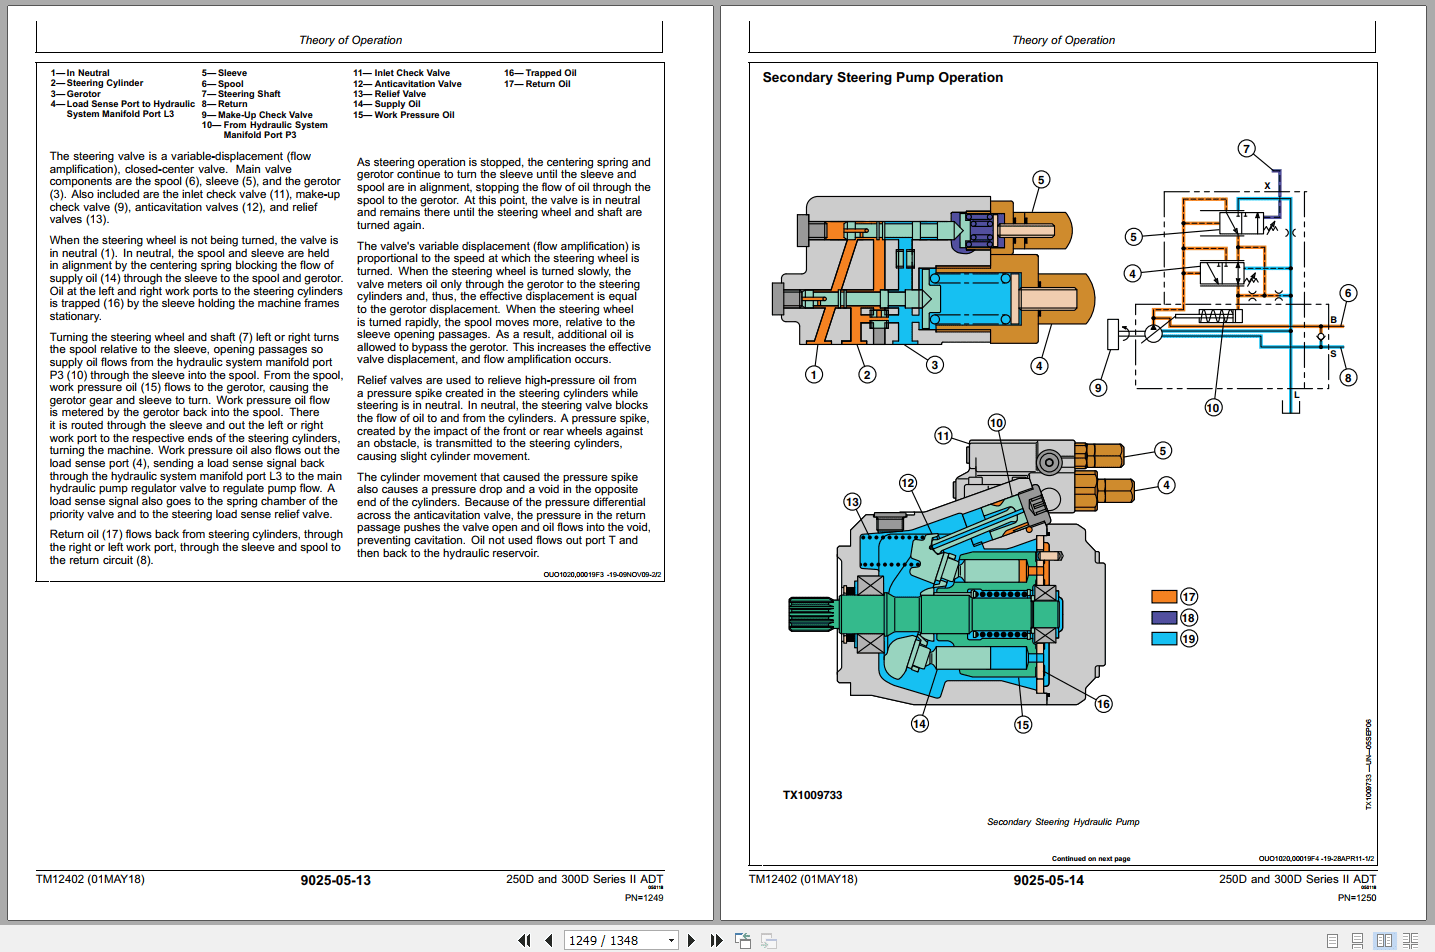1435x952 pixels.
Task: Click the next view navigation icon
Action: [769, 940]
